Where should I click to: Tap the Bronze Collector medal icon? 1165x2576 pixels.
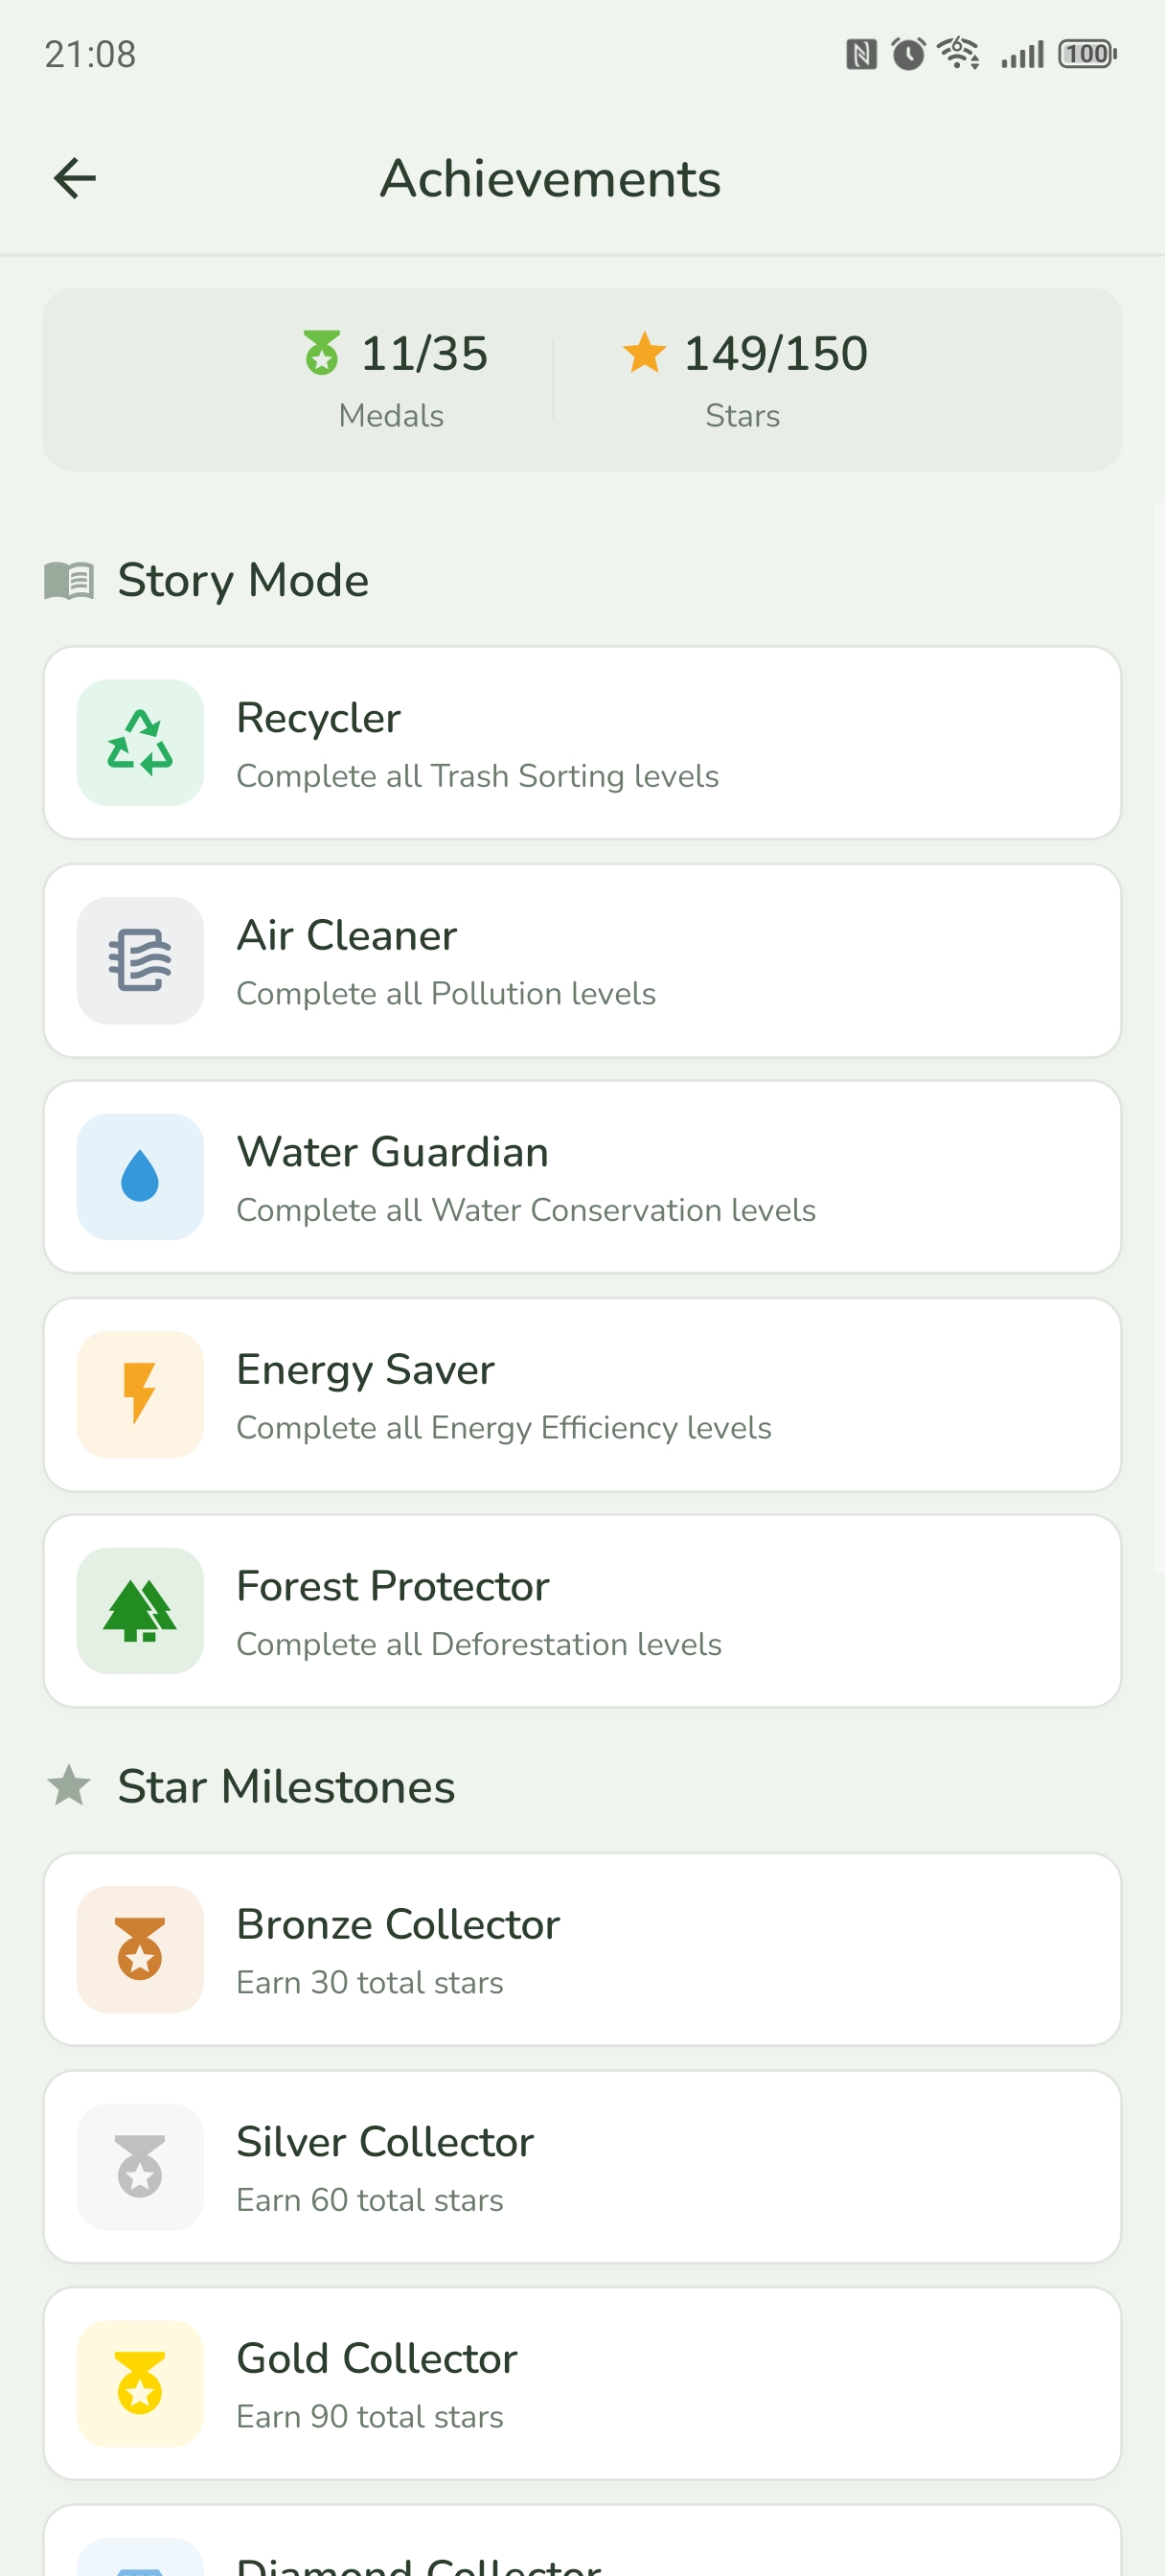click(x=140, y=1948)
